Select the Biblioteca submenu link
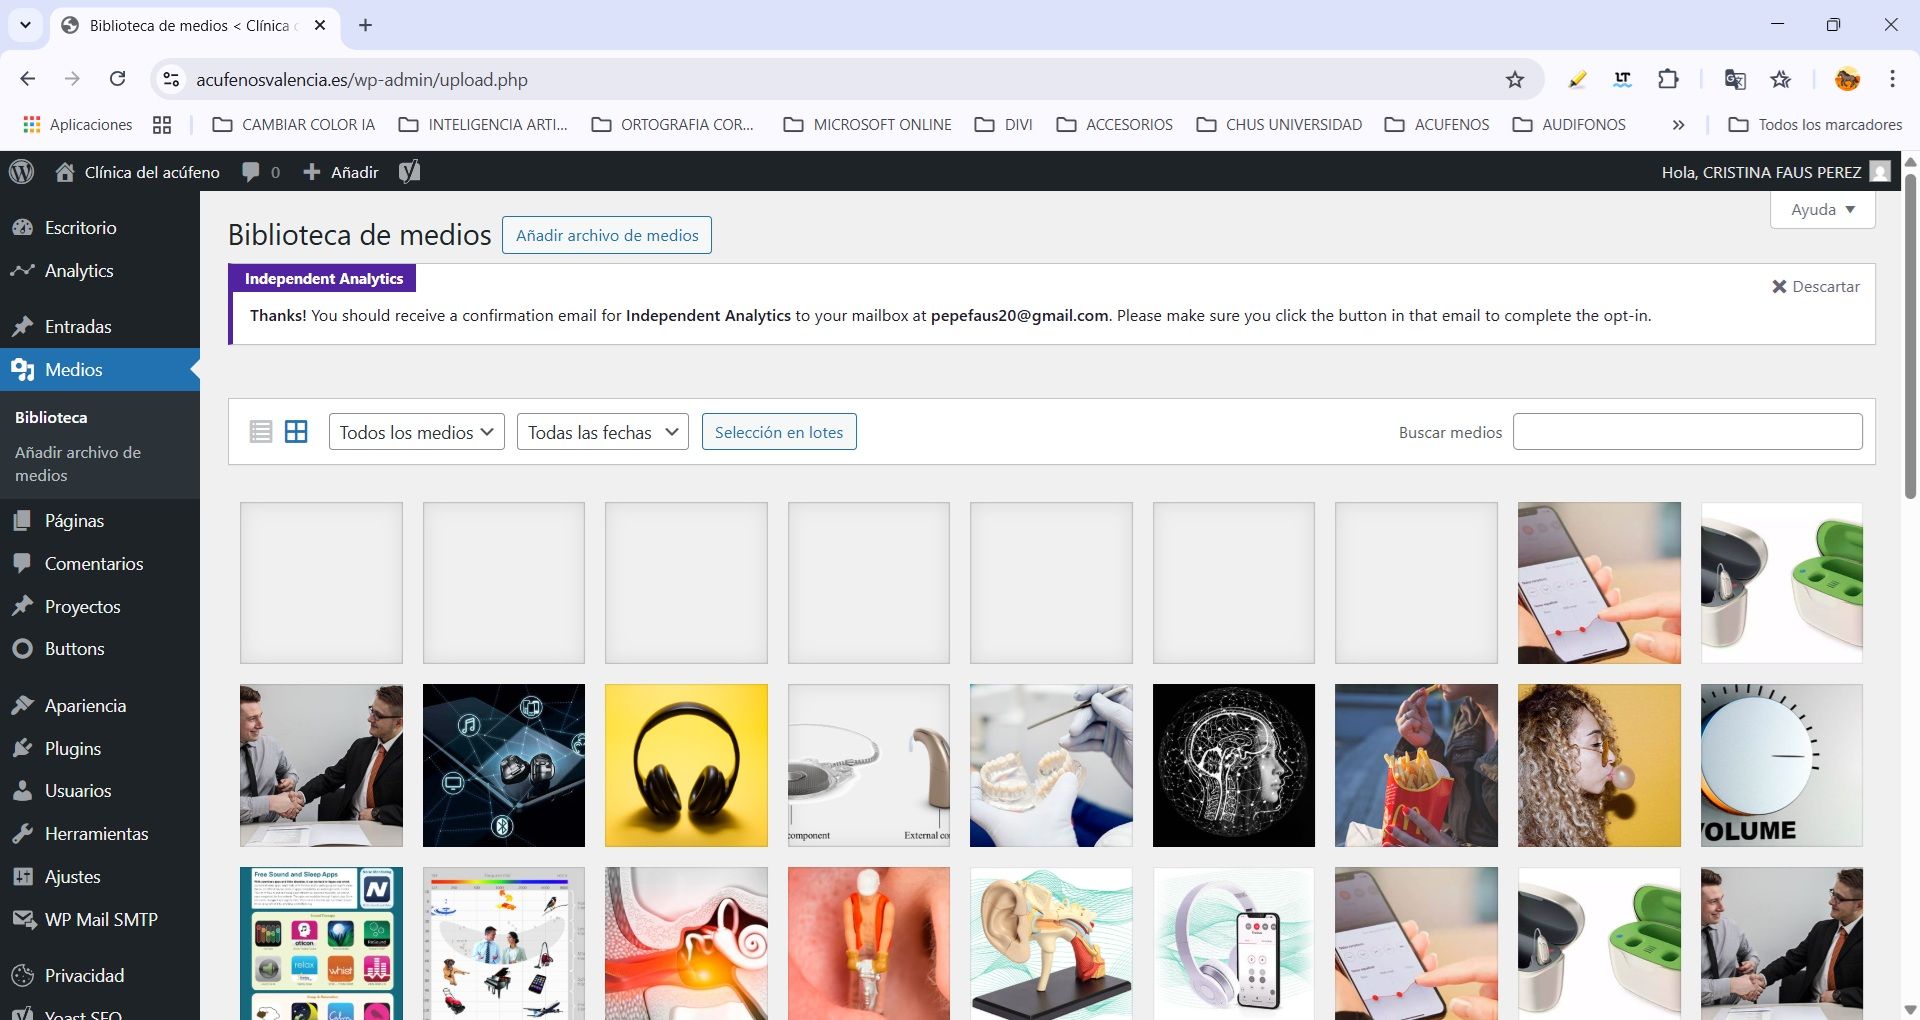The width and height of the screenshot is (1920, 1020). click(x=51, y=417)
